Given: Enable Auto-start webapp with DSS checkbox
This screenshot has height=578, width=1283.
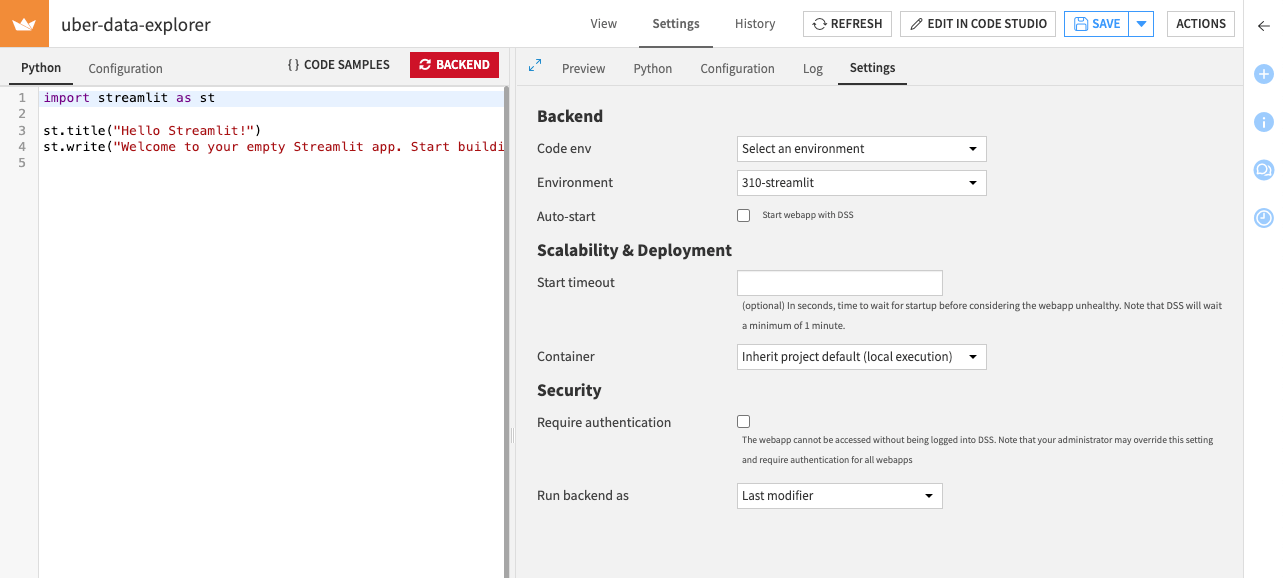Looking at the screenshot, I should coord(743,216).
